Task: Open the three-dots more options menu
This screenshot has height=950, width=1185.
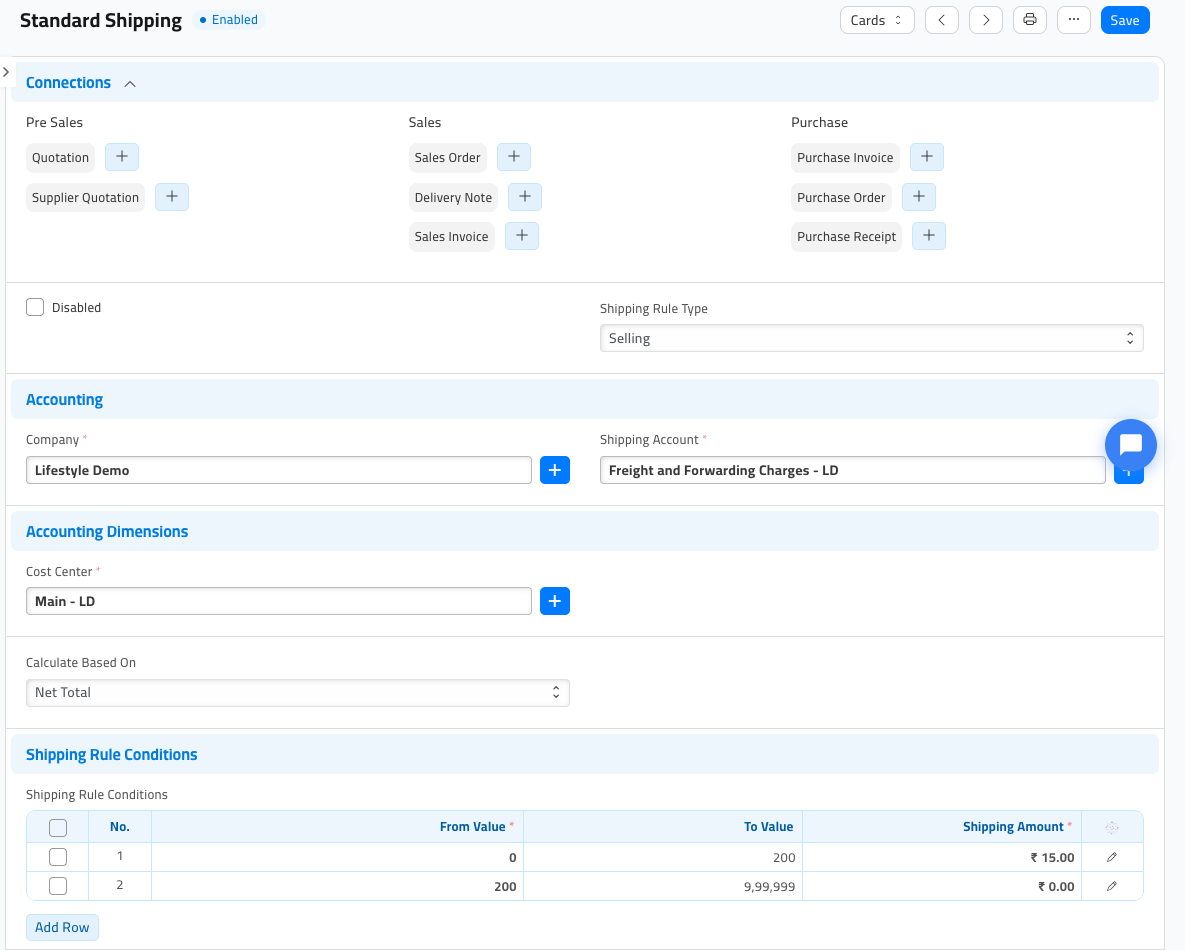Action: (1074, 20)
